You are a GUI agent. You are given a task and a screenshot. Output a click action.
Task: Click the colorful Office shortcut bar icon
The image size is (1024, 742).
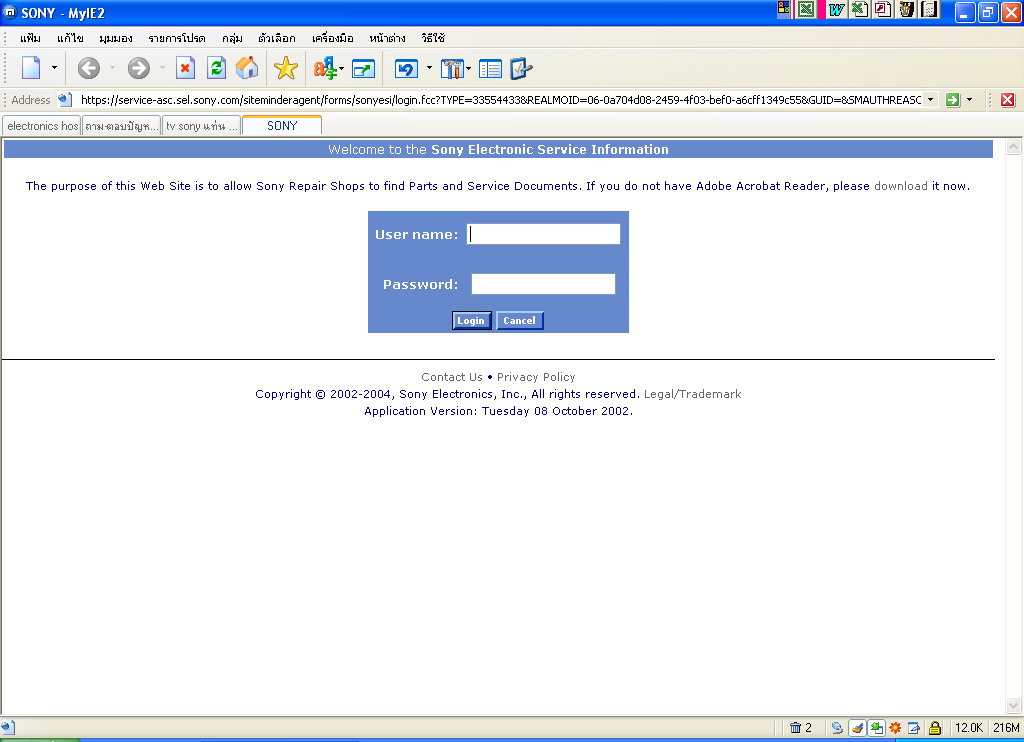(784, 8)
